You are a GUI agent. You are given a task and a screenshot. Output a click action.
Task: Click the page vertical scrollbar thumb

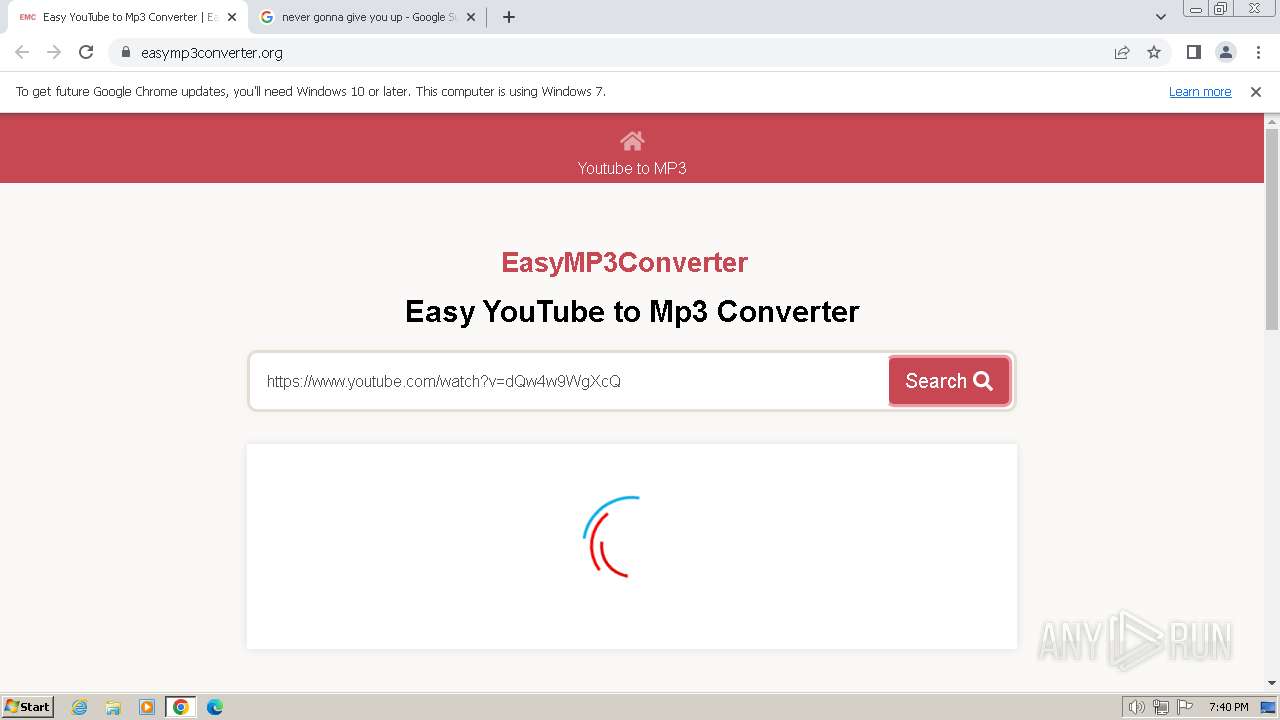pyautogui.click(x=1272, y=228)
